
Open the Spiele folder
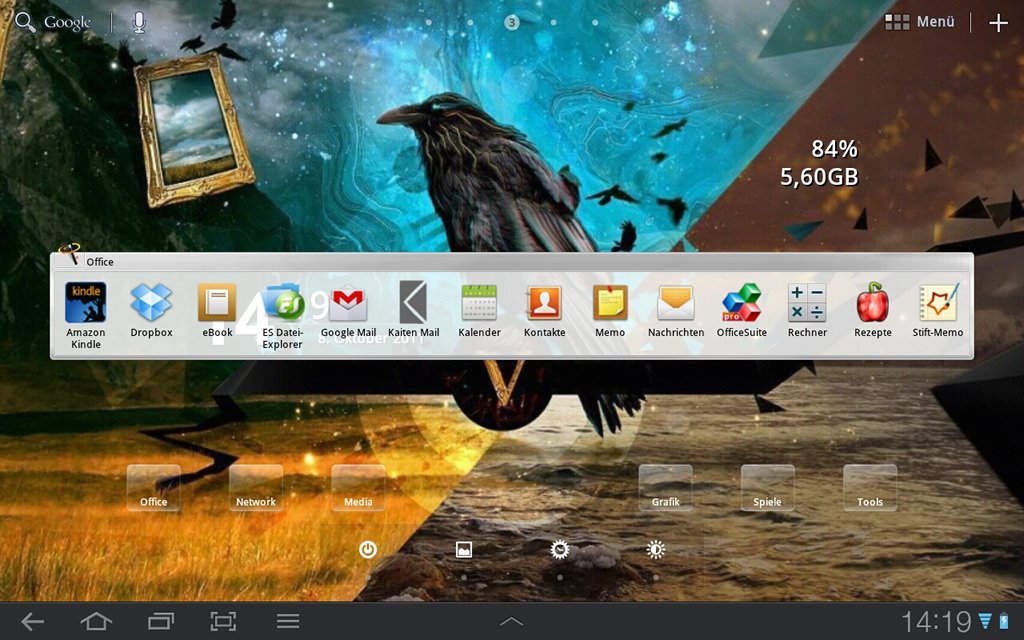click(767, 488)
